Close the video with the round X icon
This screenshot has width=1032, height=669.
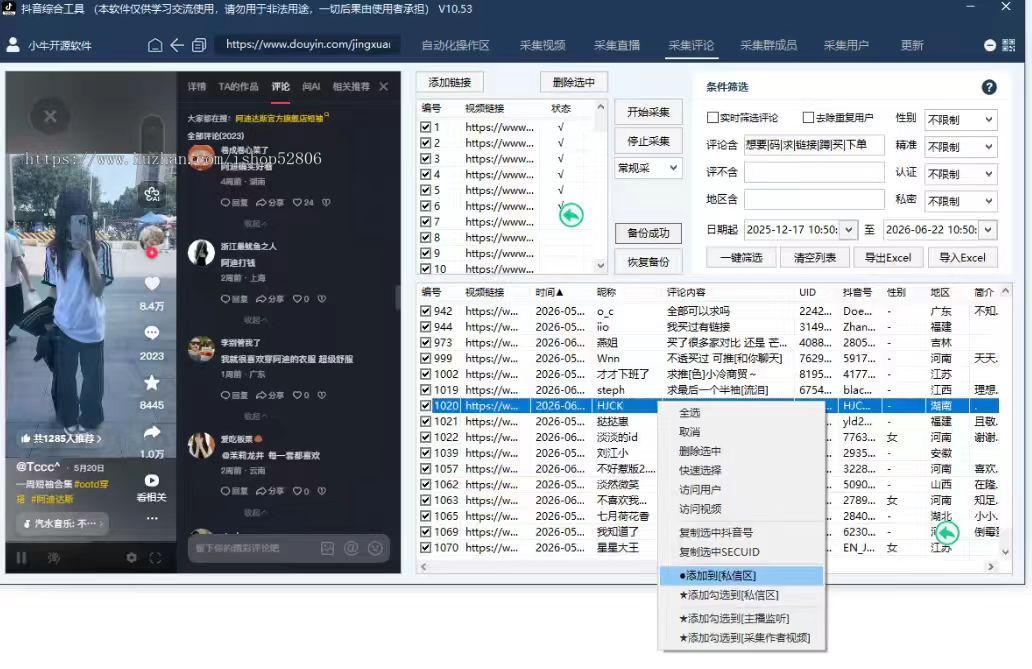50,117
